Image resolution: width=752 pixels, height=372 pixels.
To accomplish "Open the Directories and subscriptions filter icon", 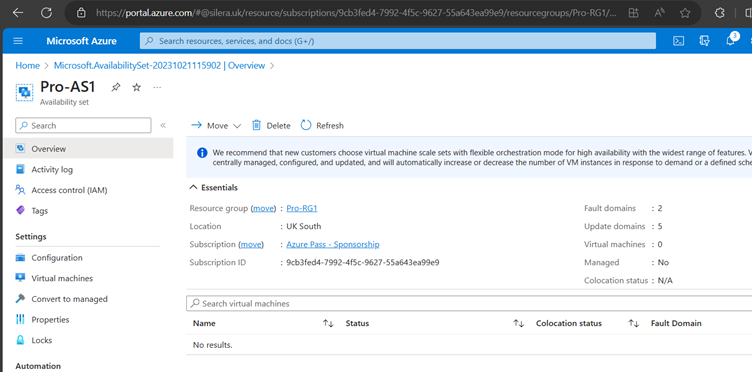I will click(x=704, y=41).
